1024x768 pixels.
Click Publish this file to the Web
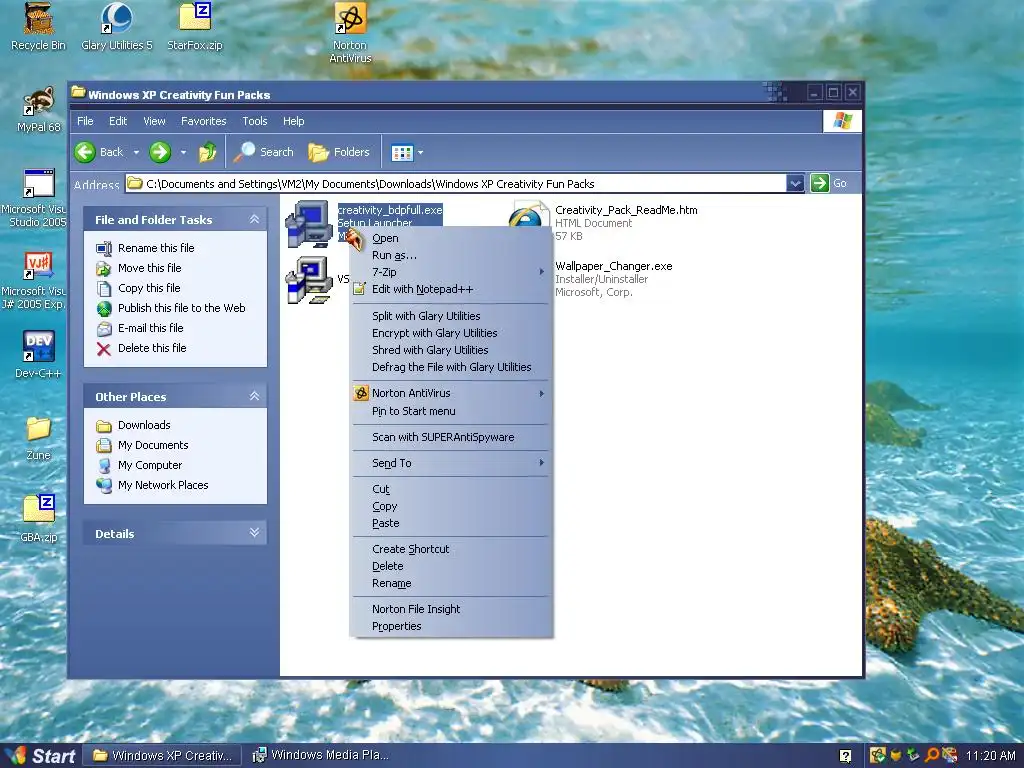tap(171, 308)
